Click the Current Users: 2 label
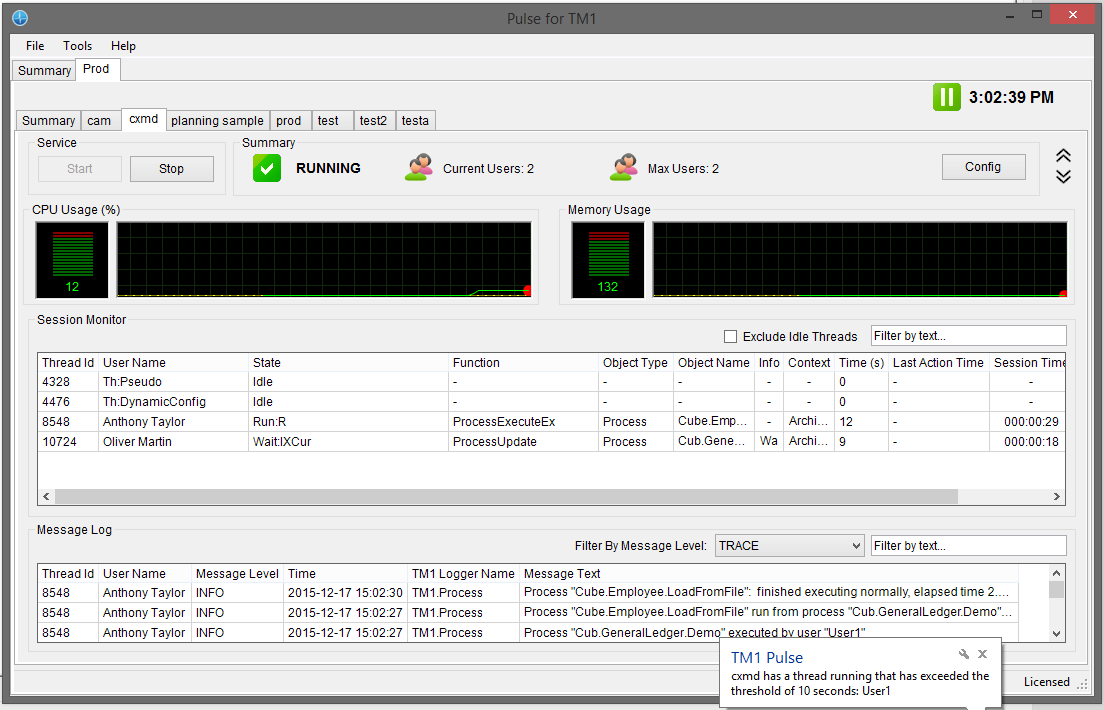1104x710 pixels. pyautogui.click(x=489, y=169)
